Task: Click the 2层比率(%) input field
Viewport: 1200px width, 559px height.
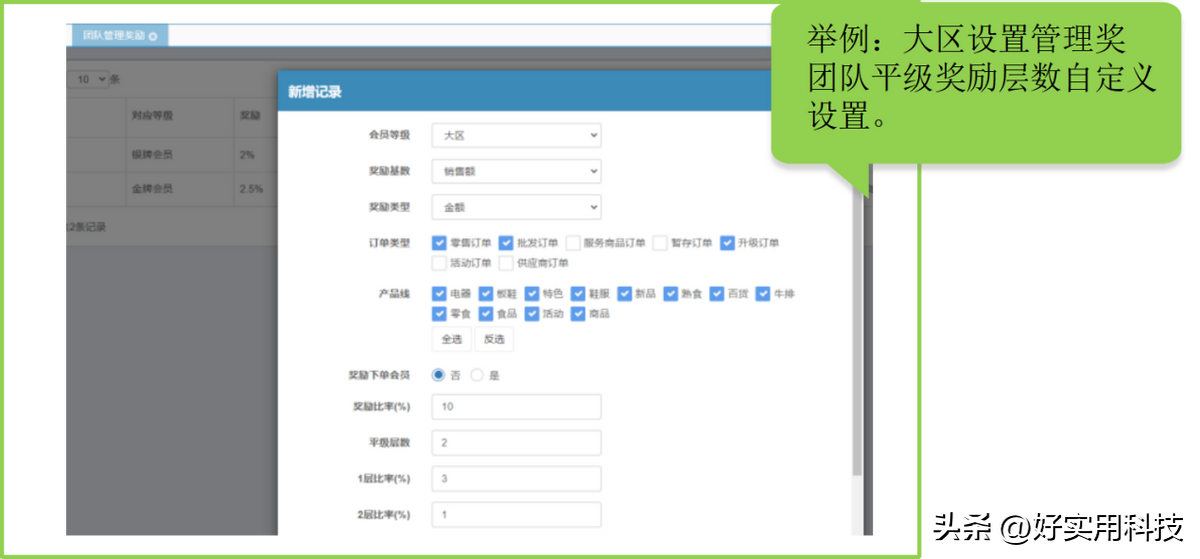Action: 516,514
